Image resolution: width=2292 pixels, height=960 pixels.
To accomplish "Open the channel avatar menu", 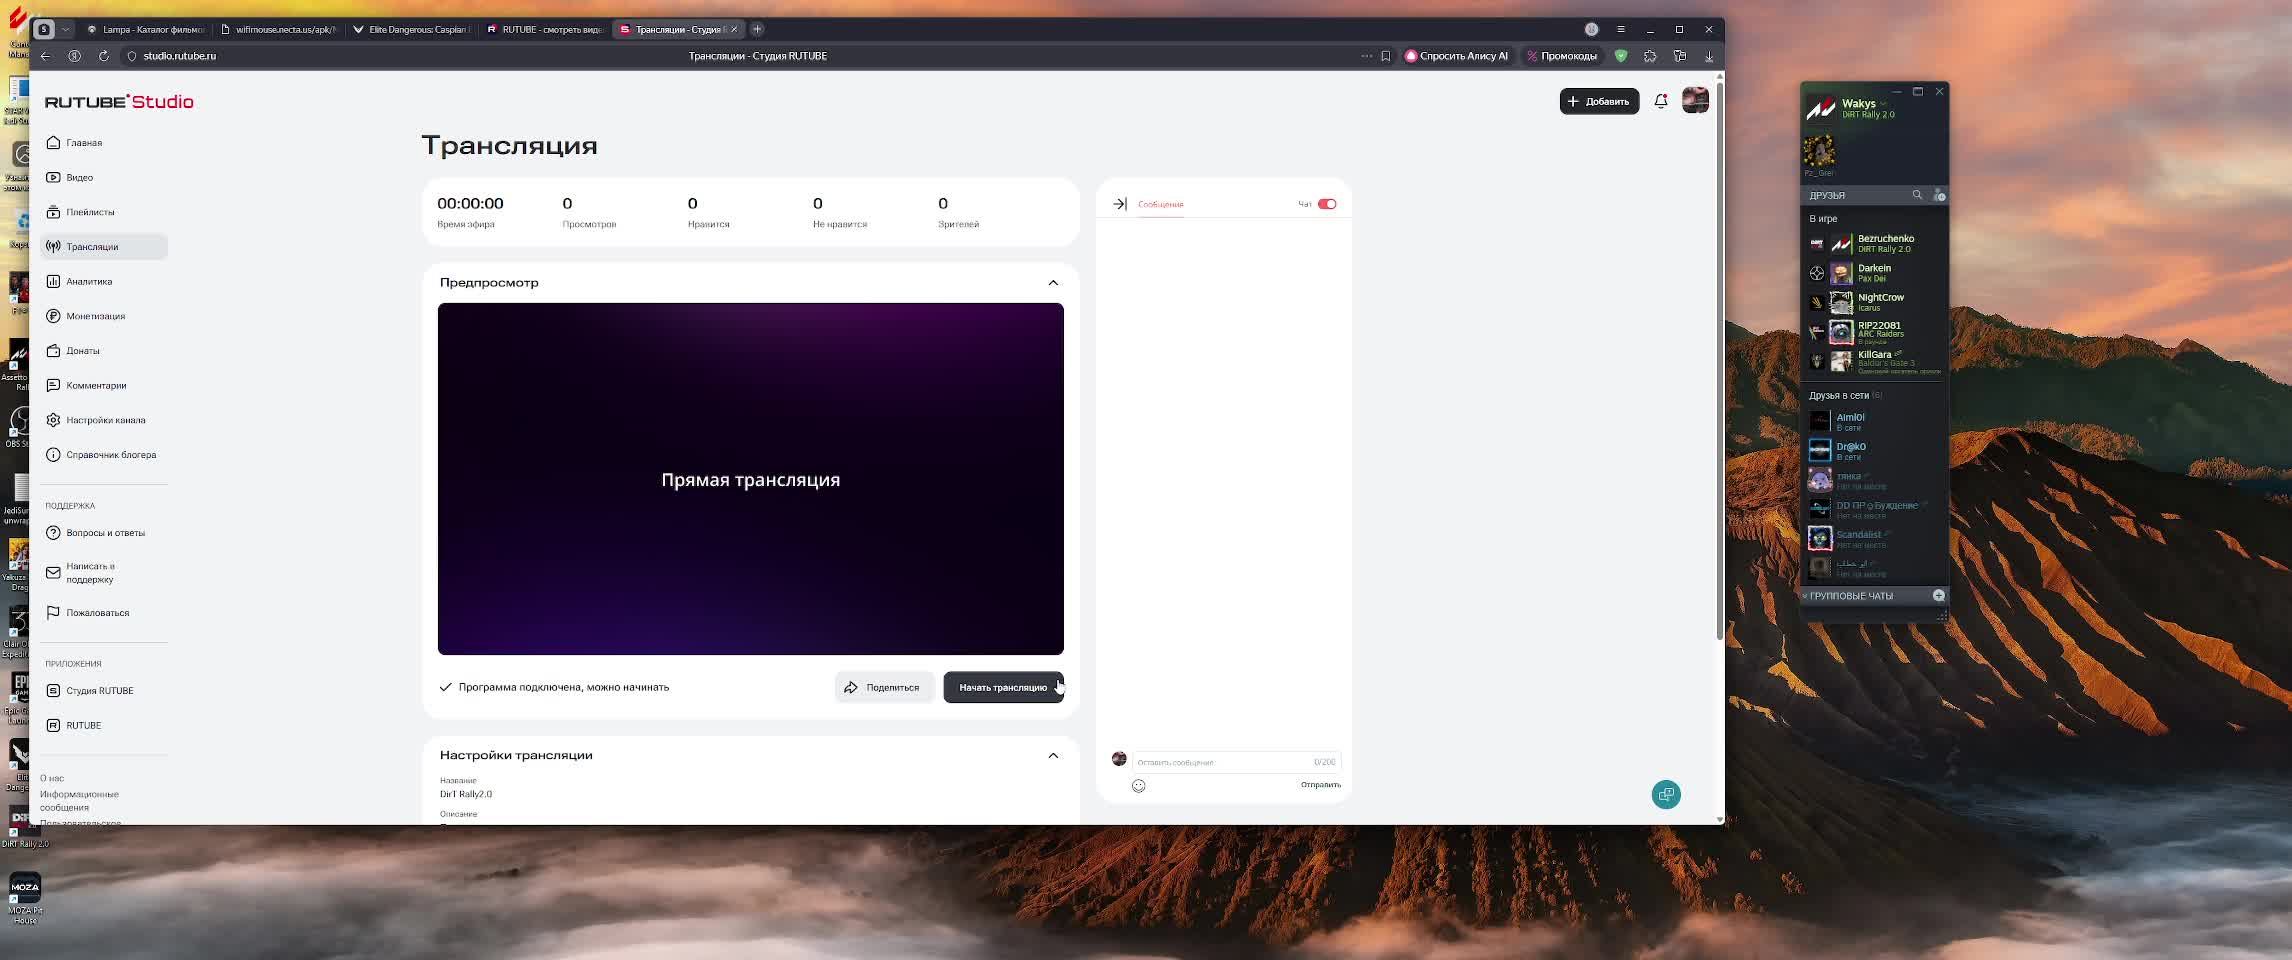I will click(1695, 101).
